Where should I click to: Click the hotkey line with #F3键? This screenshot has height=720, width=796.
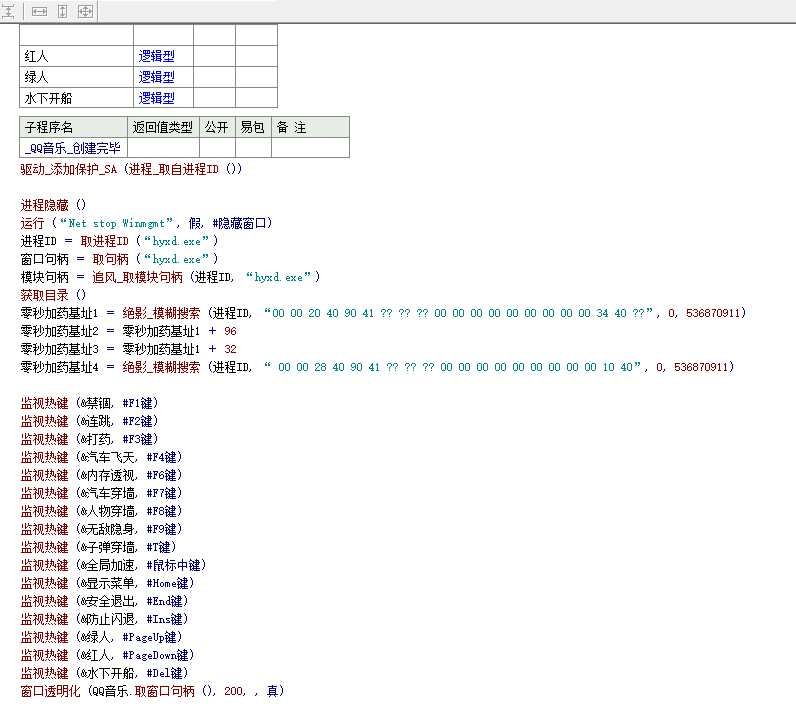click(90, 439)
